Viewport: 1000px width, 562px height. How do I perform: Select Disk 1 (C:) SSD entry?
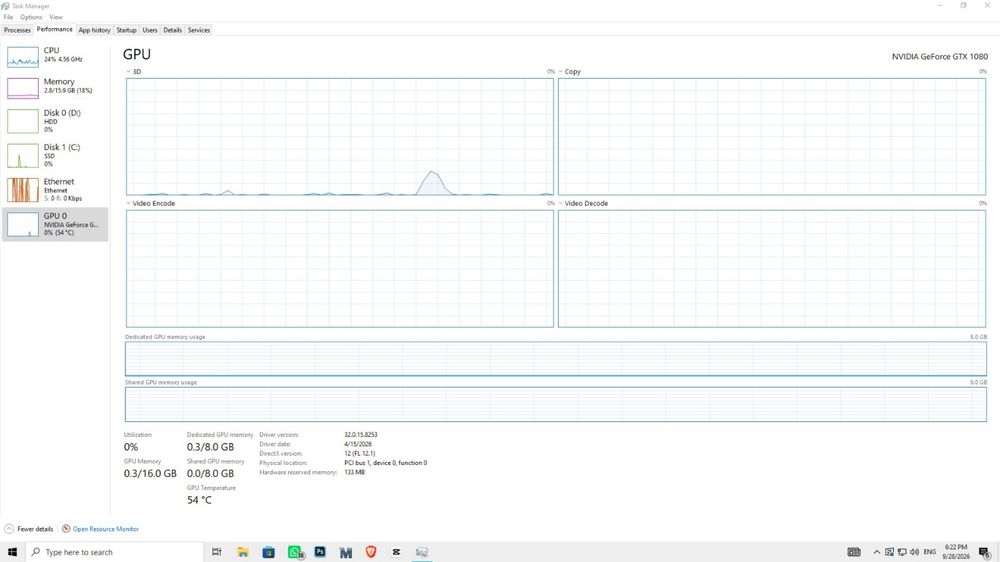pyautogui.click(x=55, y=155)
